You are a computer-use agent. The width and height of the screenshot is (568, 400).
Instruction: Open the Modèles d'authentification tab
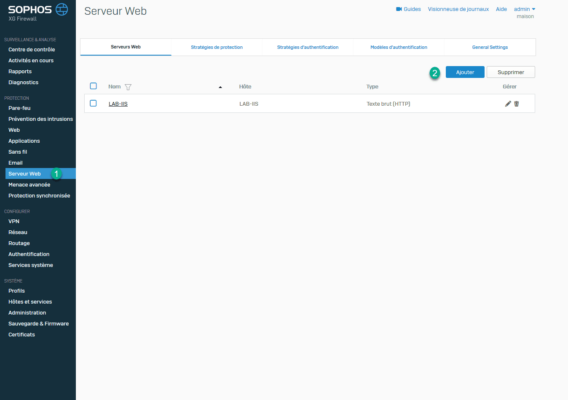(398, 47)
